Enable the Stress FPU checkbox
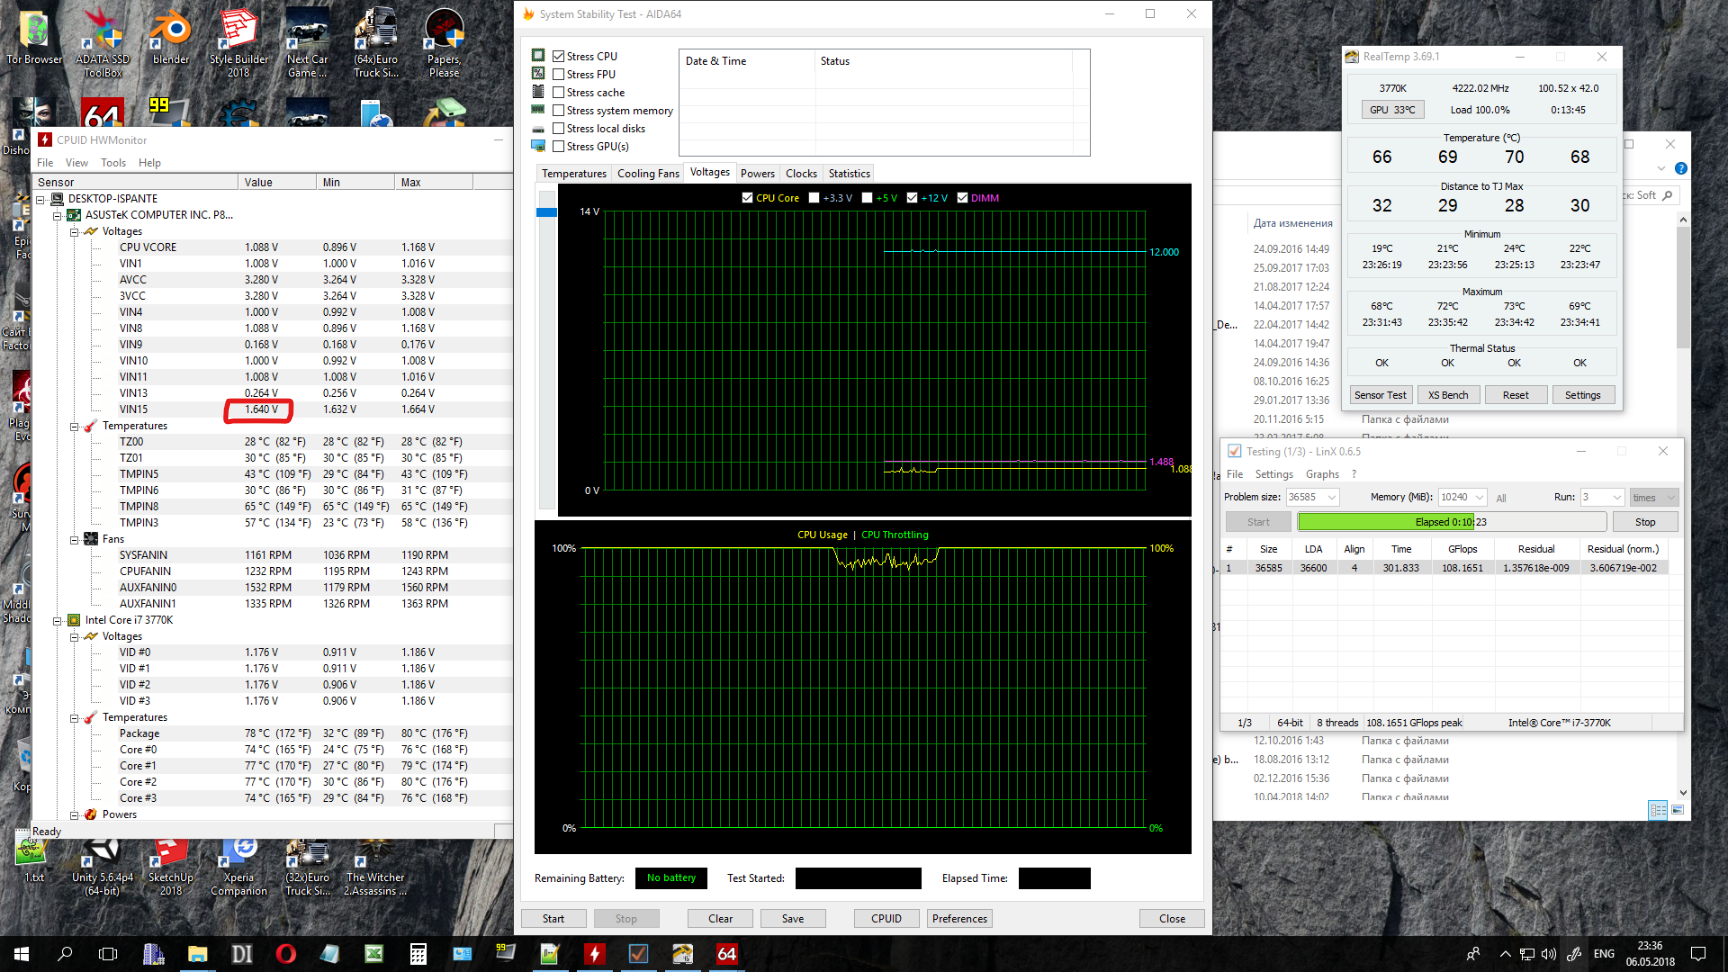The width and height of the screenshot is (1728, 972). click(559, 75)
